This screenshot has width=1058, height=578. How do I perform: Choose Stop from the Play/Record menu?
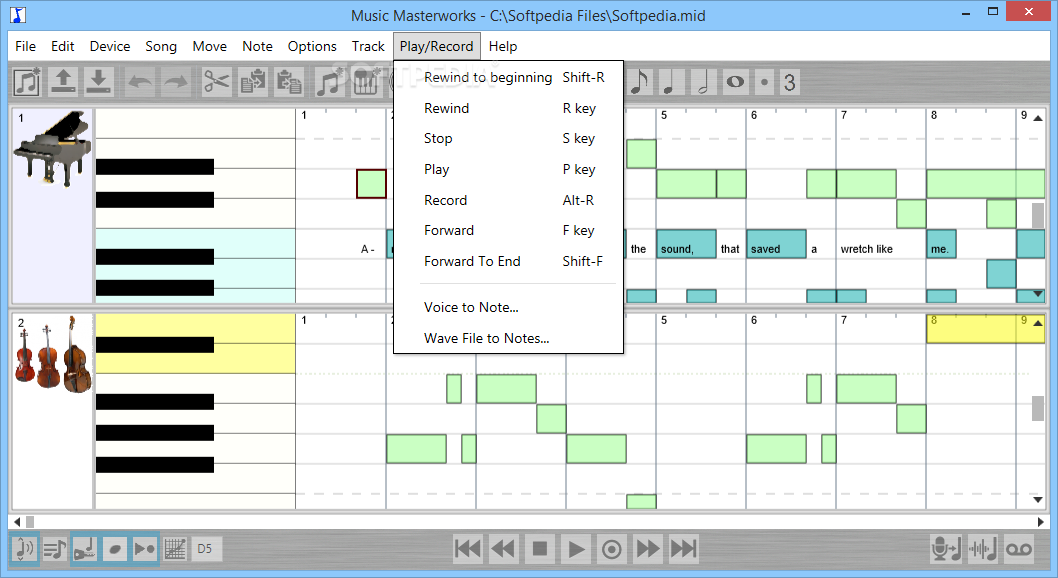[x=508, y=138]
